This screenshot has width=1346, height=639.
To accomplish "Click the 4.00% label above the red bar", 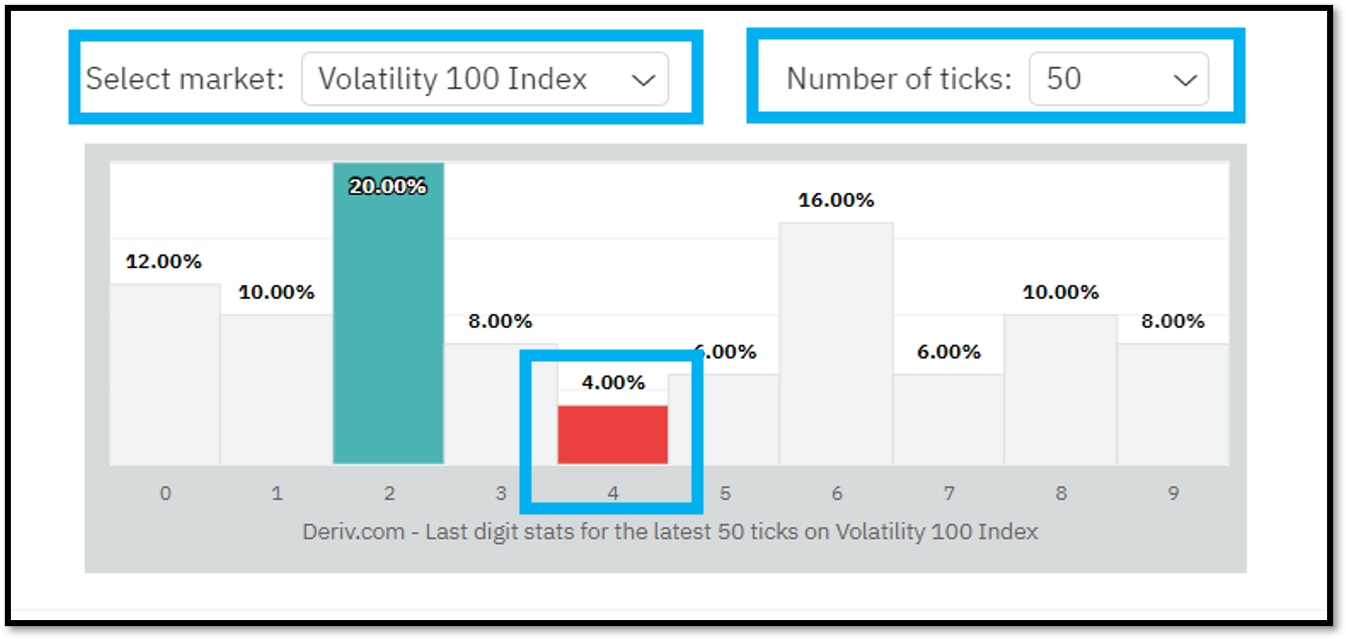I will click(613, 382).
